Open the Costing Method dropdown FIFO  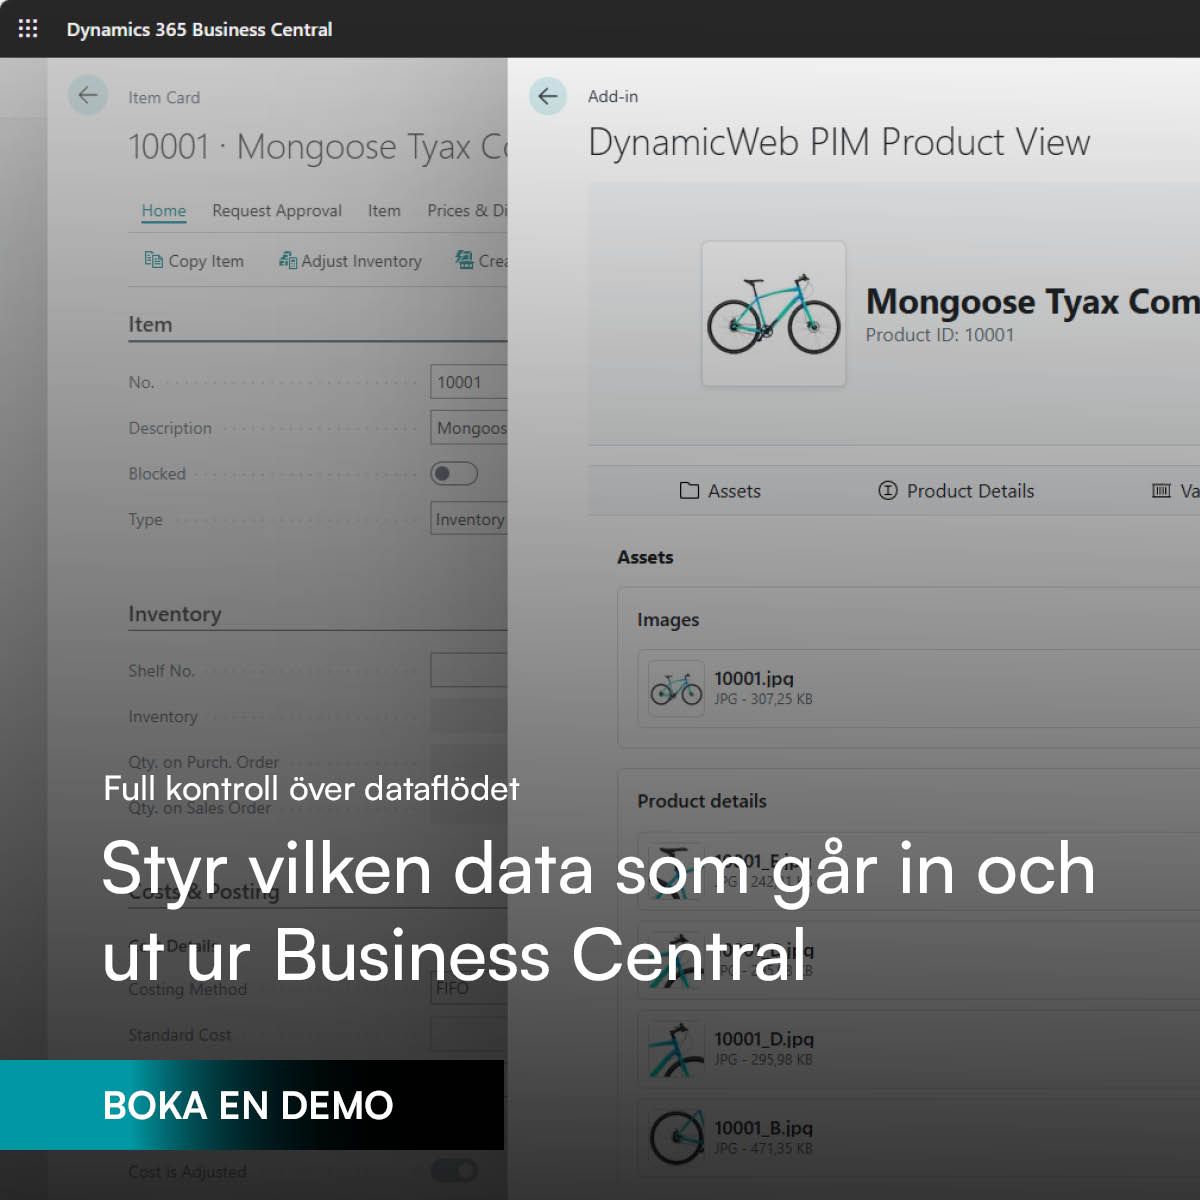point(469,988)
